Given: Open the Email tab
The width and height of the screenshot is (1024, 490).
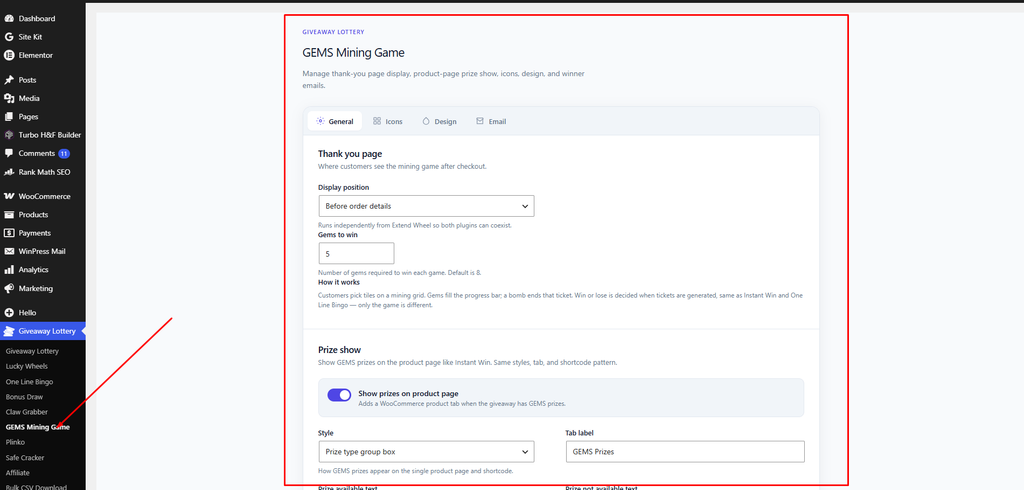Looking at the screenshot, I should tap(491, 122).
